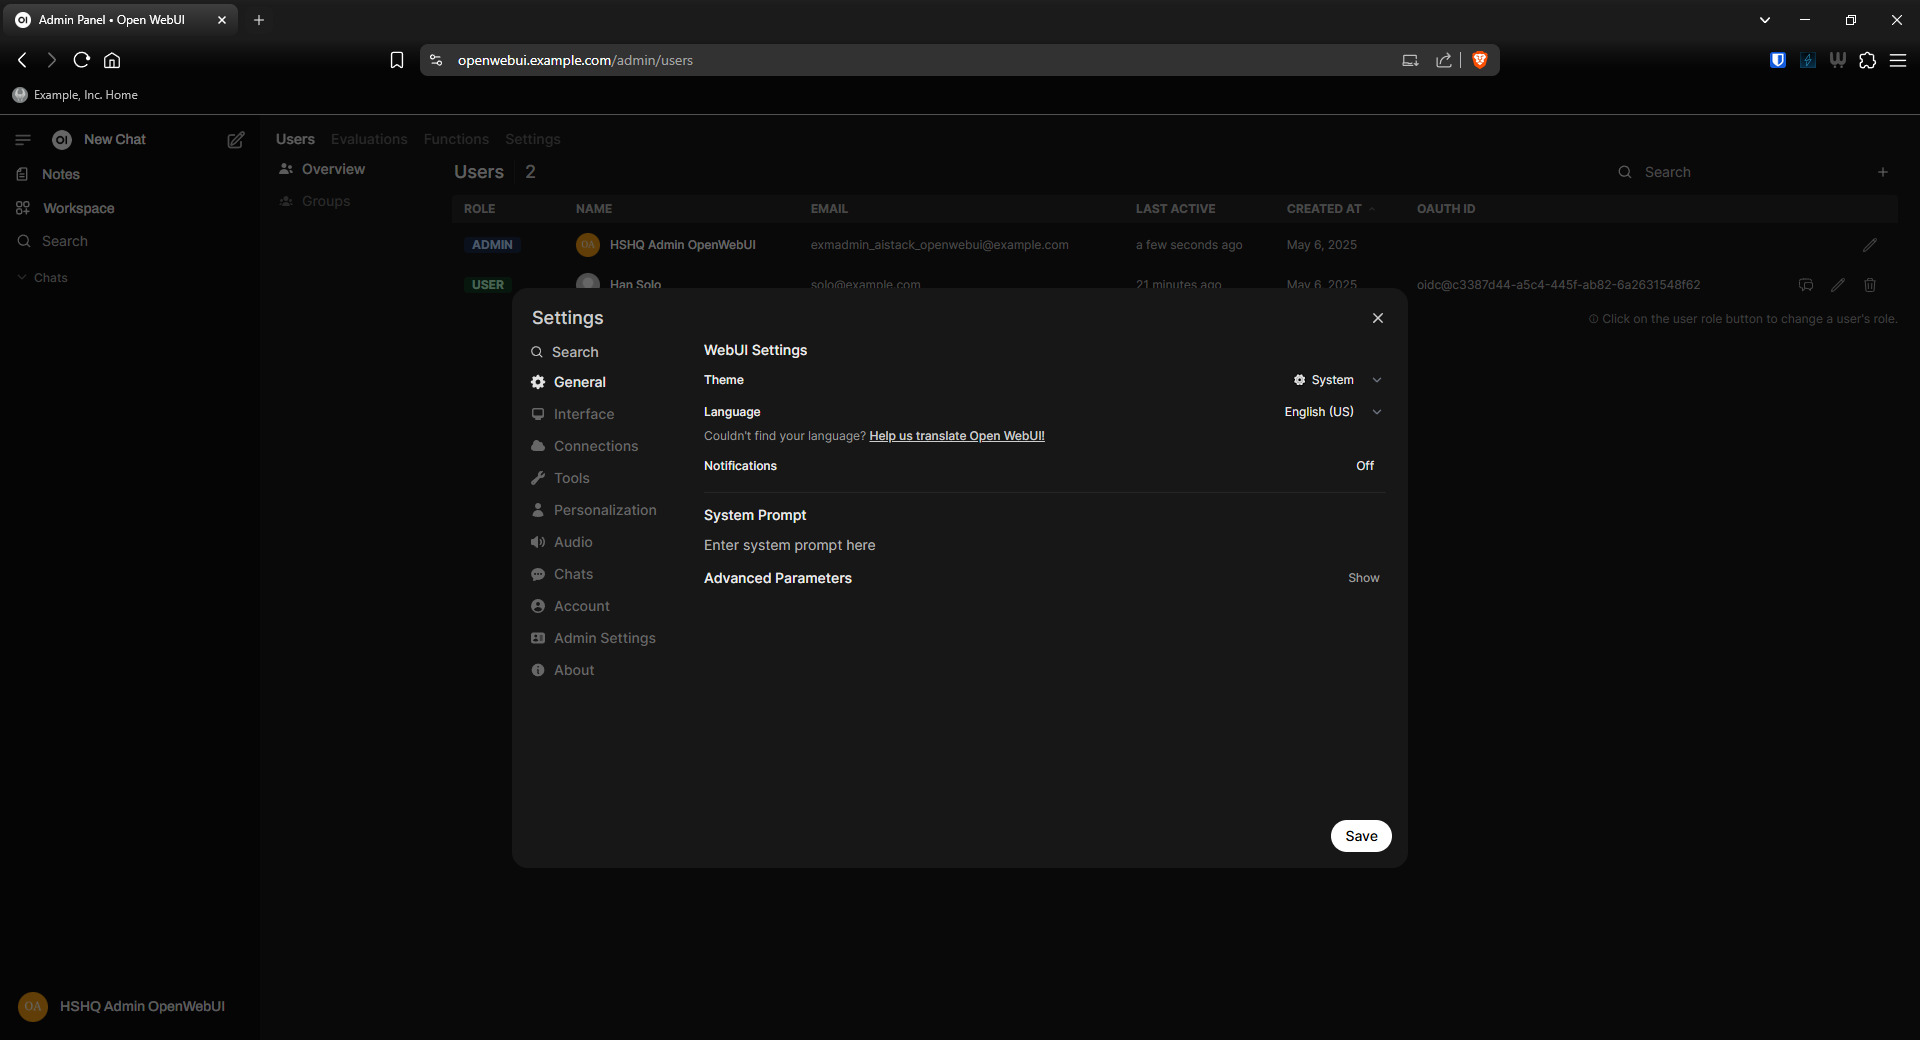Show Advanced Parameters
Viewport: 1920px width, 1040px height.
[x=1363, y=578]
